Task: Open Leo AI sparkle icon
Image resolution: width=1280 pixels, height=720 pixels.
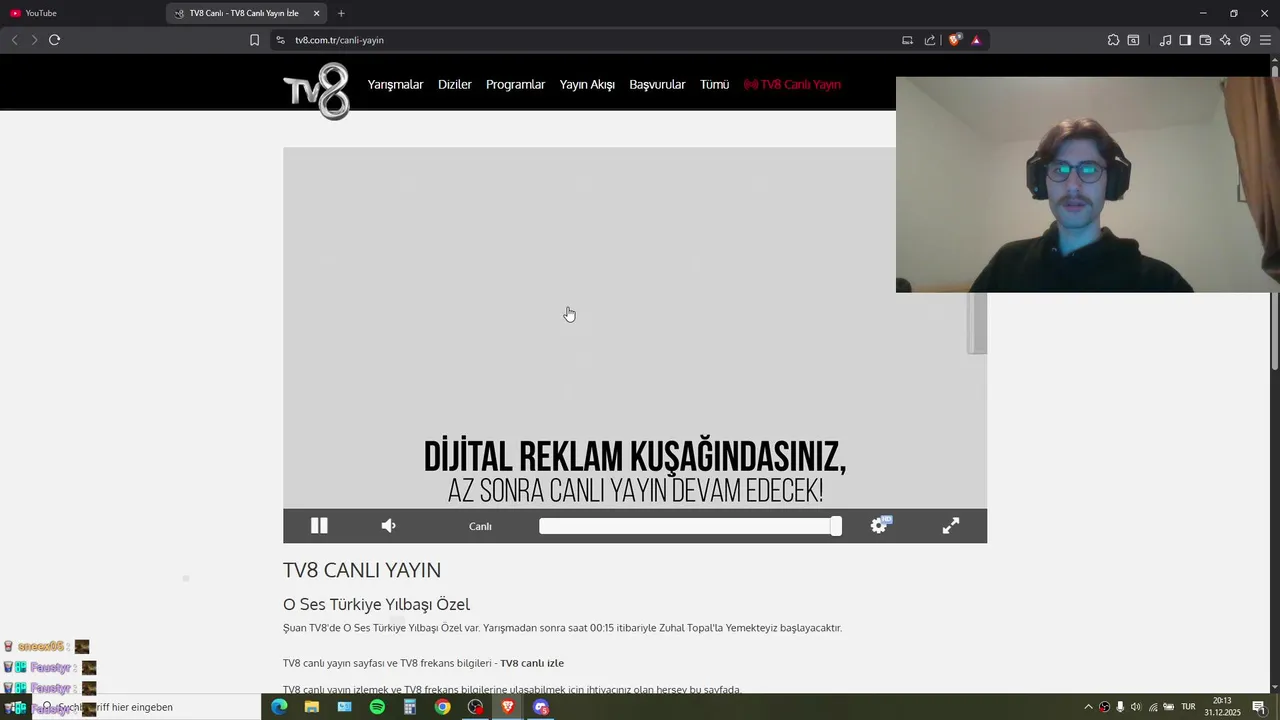Action: click(1225, 40)
